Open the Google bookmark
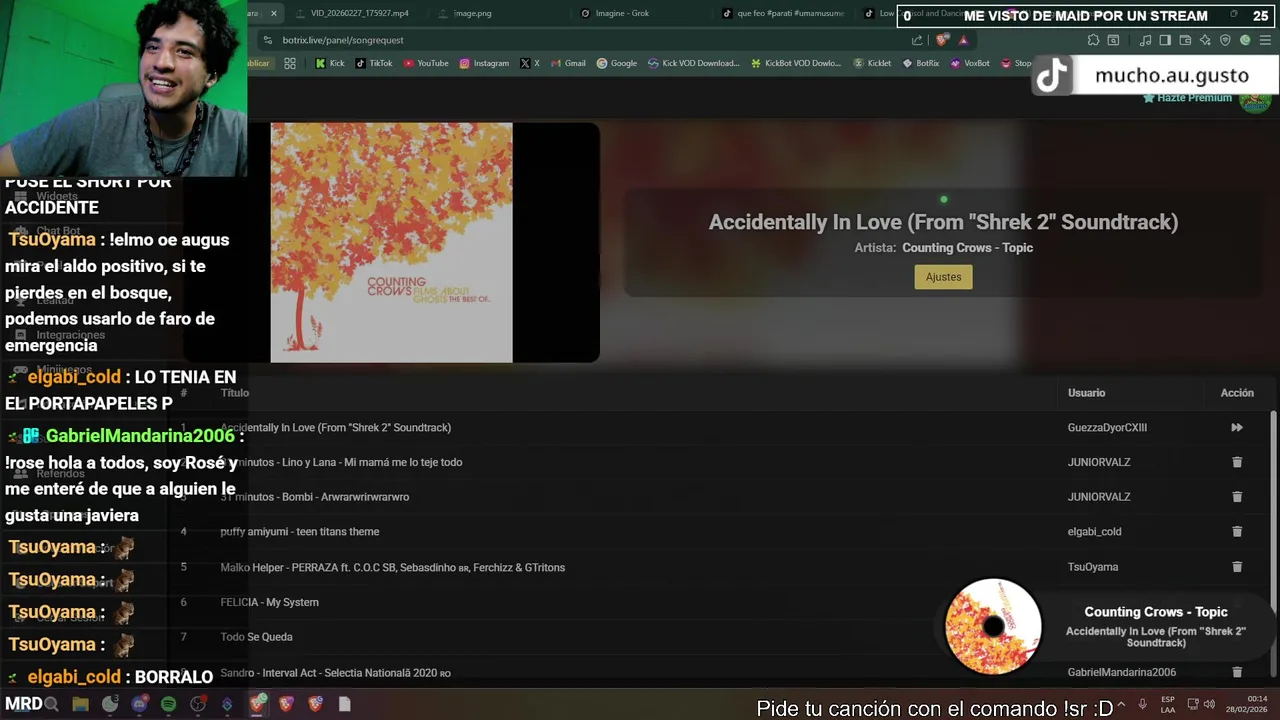The width and height of the screenshot is (1280, 720). coord(617,63)
